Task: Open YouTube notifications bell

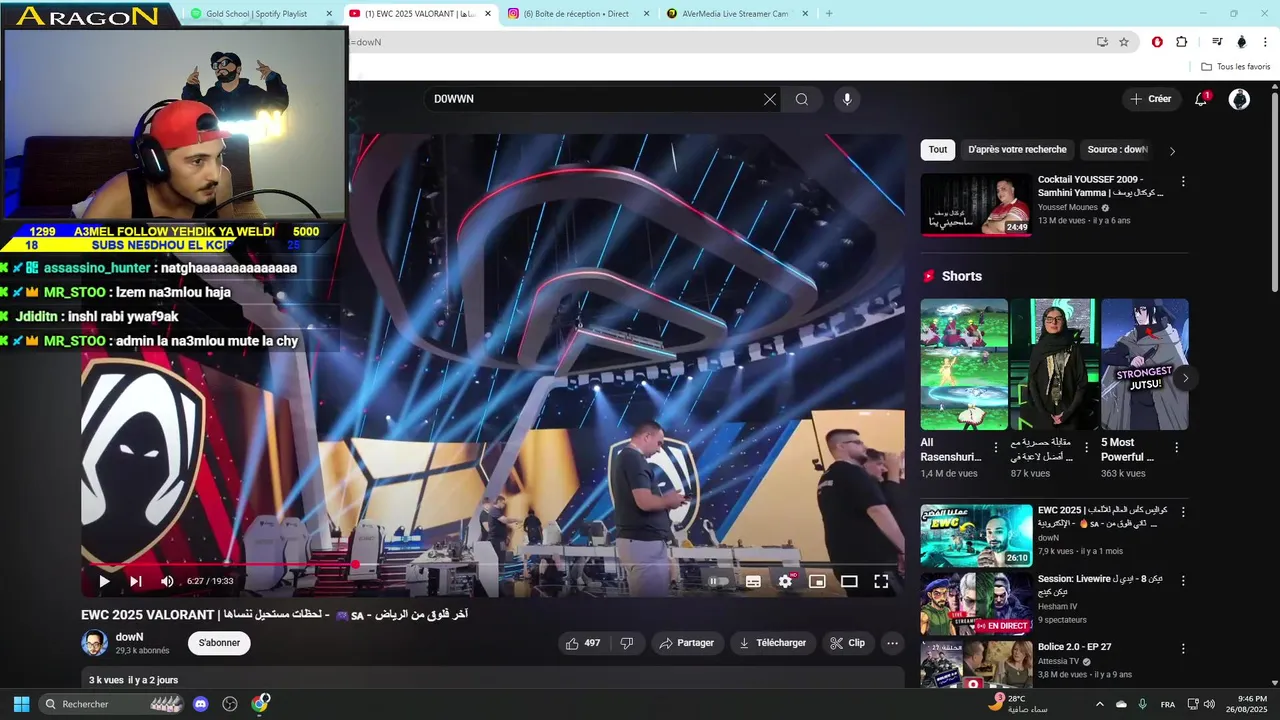Action: click(x=1202, y=99)
